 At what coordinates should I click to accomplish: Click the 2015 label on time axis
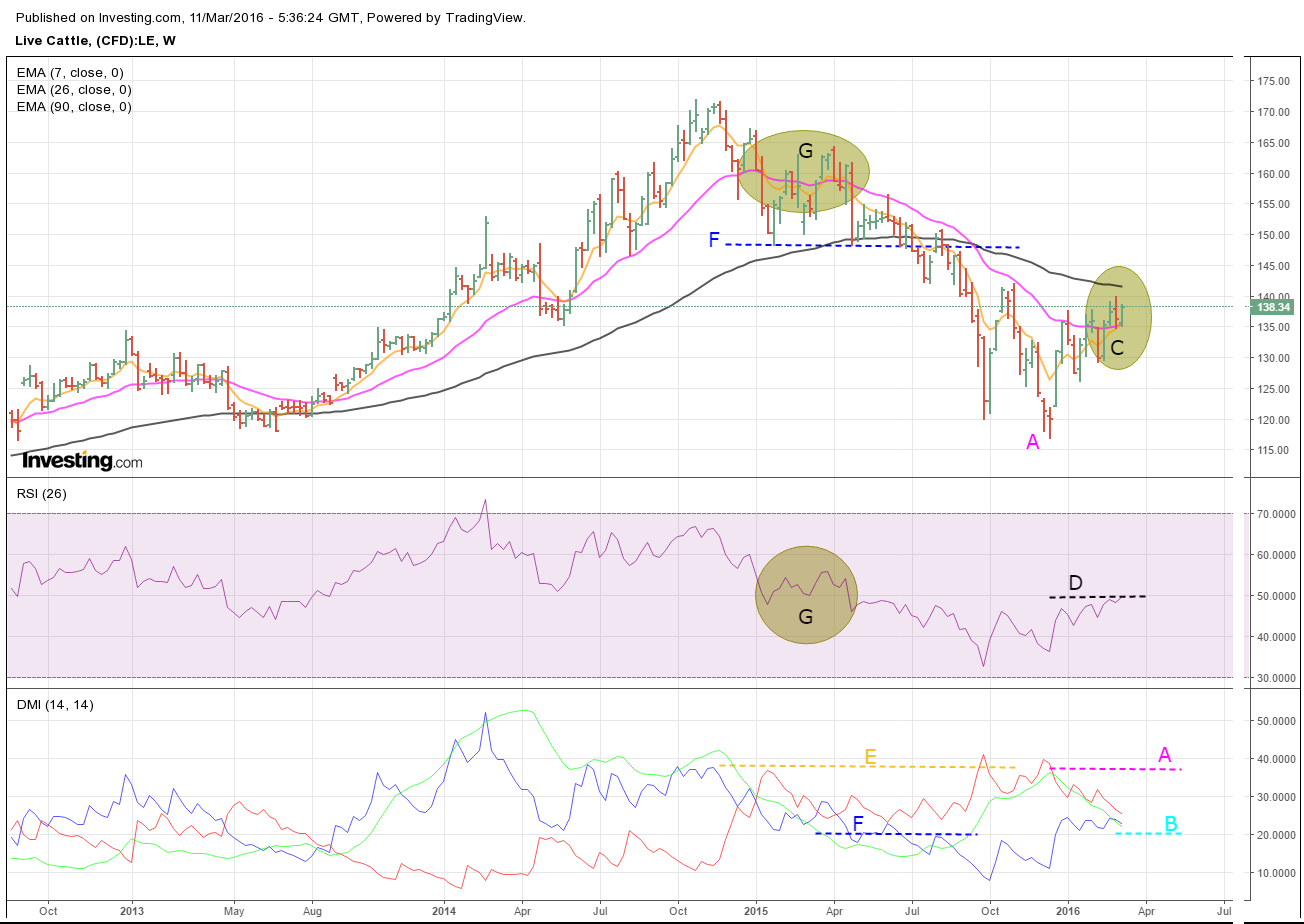(755, 911)
